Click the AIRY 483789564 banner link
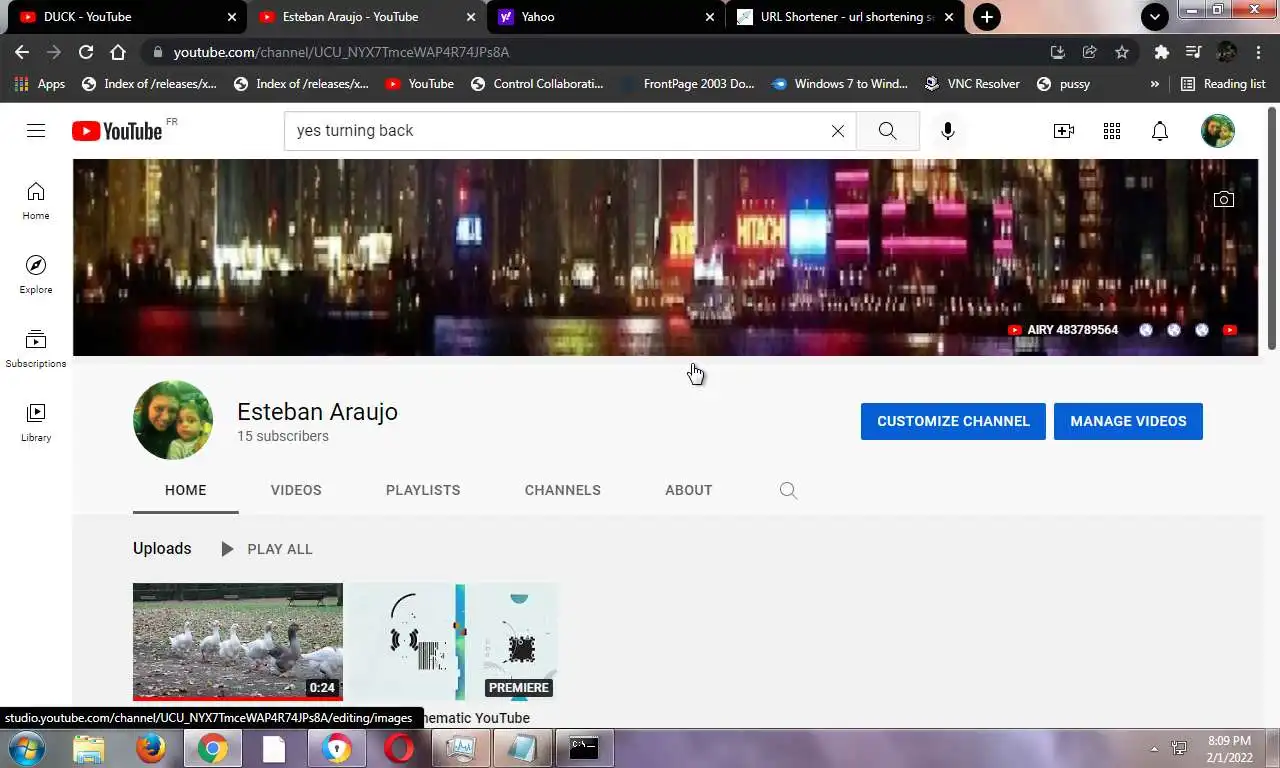Image resolution: width=1280 pixels, height=768 pixels. [x=1063, y=330]
